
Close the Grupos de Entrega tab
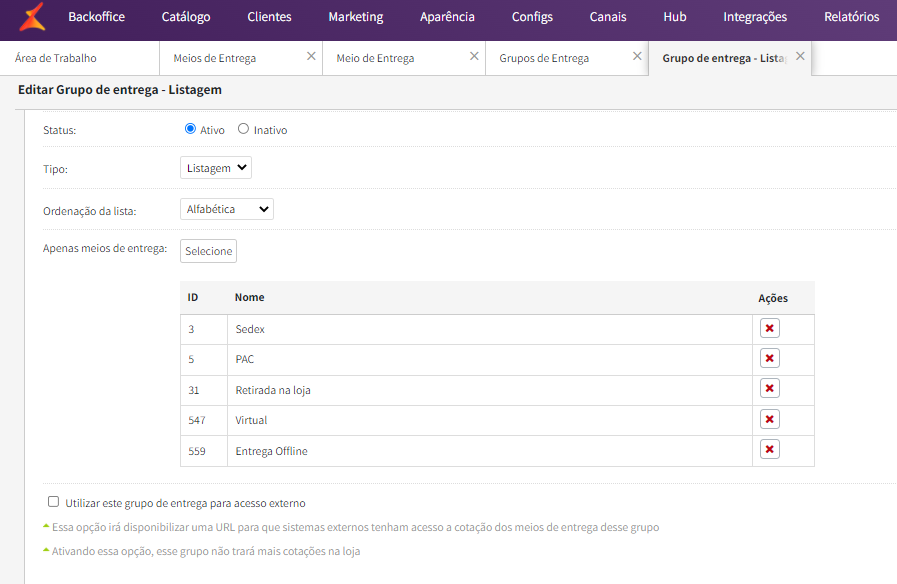click(637, 56)
